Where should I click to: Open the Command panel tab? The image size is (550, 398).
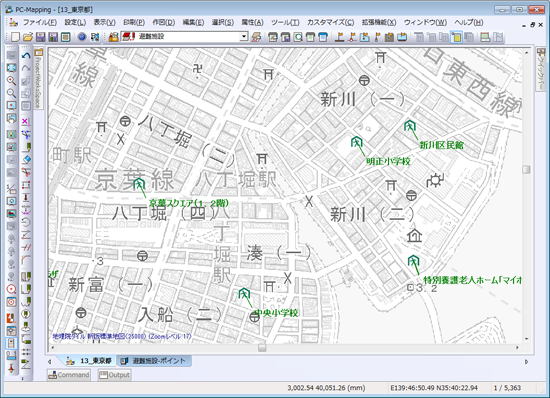69,375
